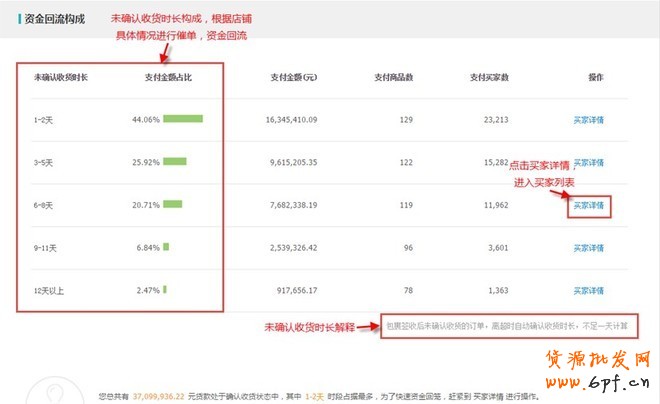660x404 pixels.
Task: Click the 支付金额(元) column header
Action: point(294,77)
